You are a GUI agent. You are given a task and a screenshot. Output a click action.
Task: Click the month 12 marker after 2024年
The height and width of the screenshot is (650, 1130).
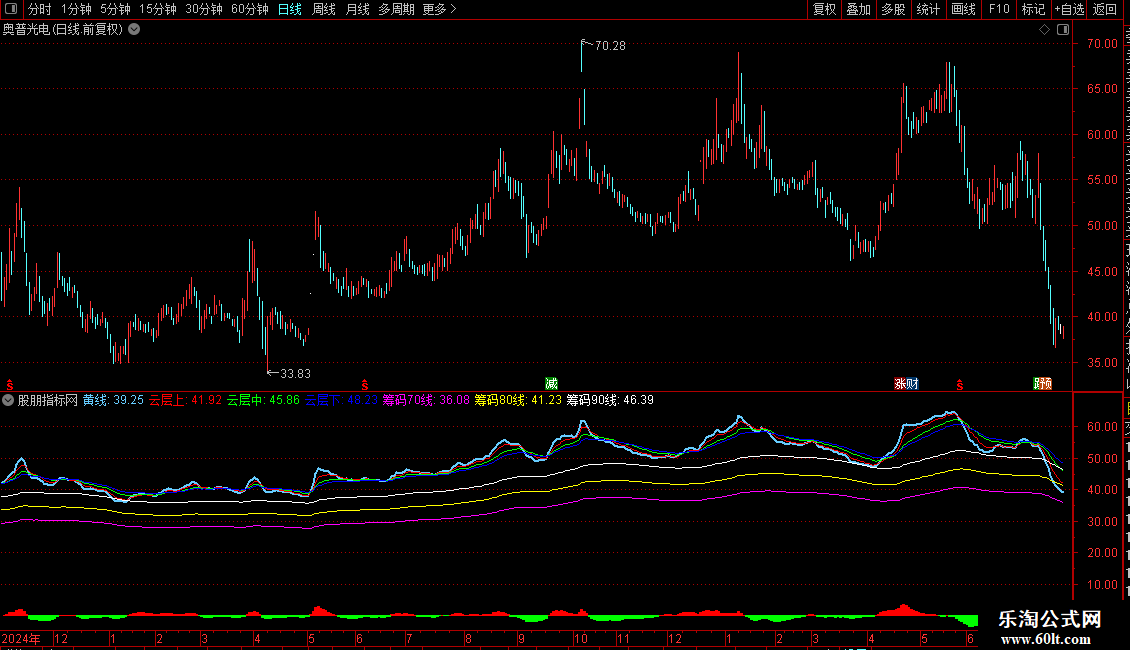[61, 638]
